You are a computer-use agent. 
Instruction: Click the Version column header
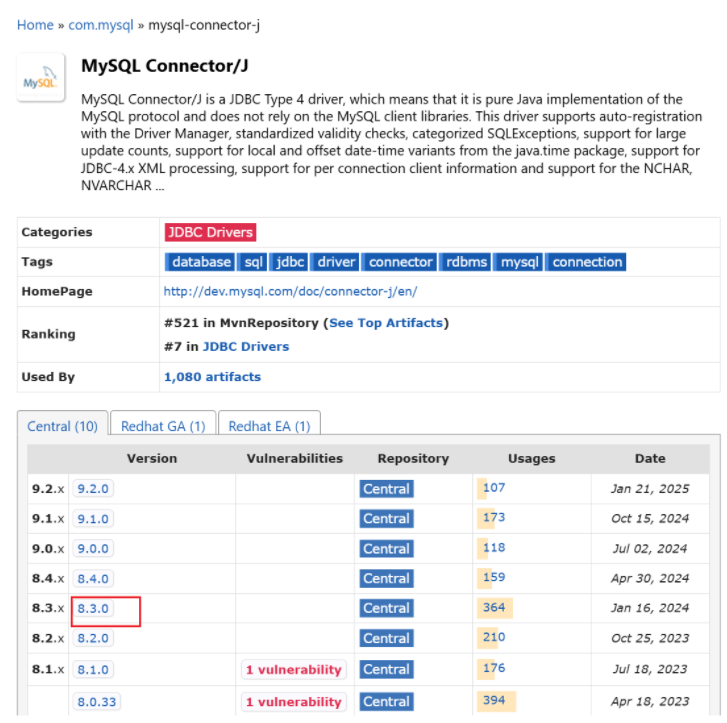152,458
